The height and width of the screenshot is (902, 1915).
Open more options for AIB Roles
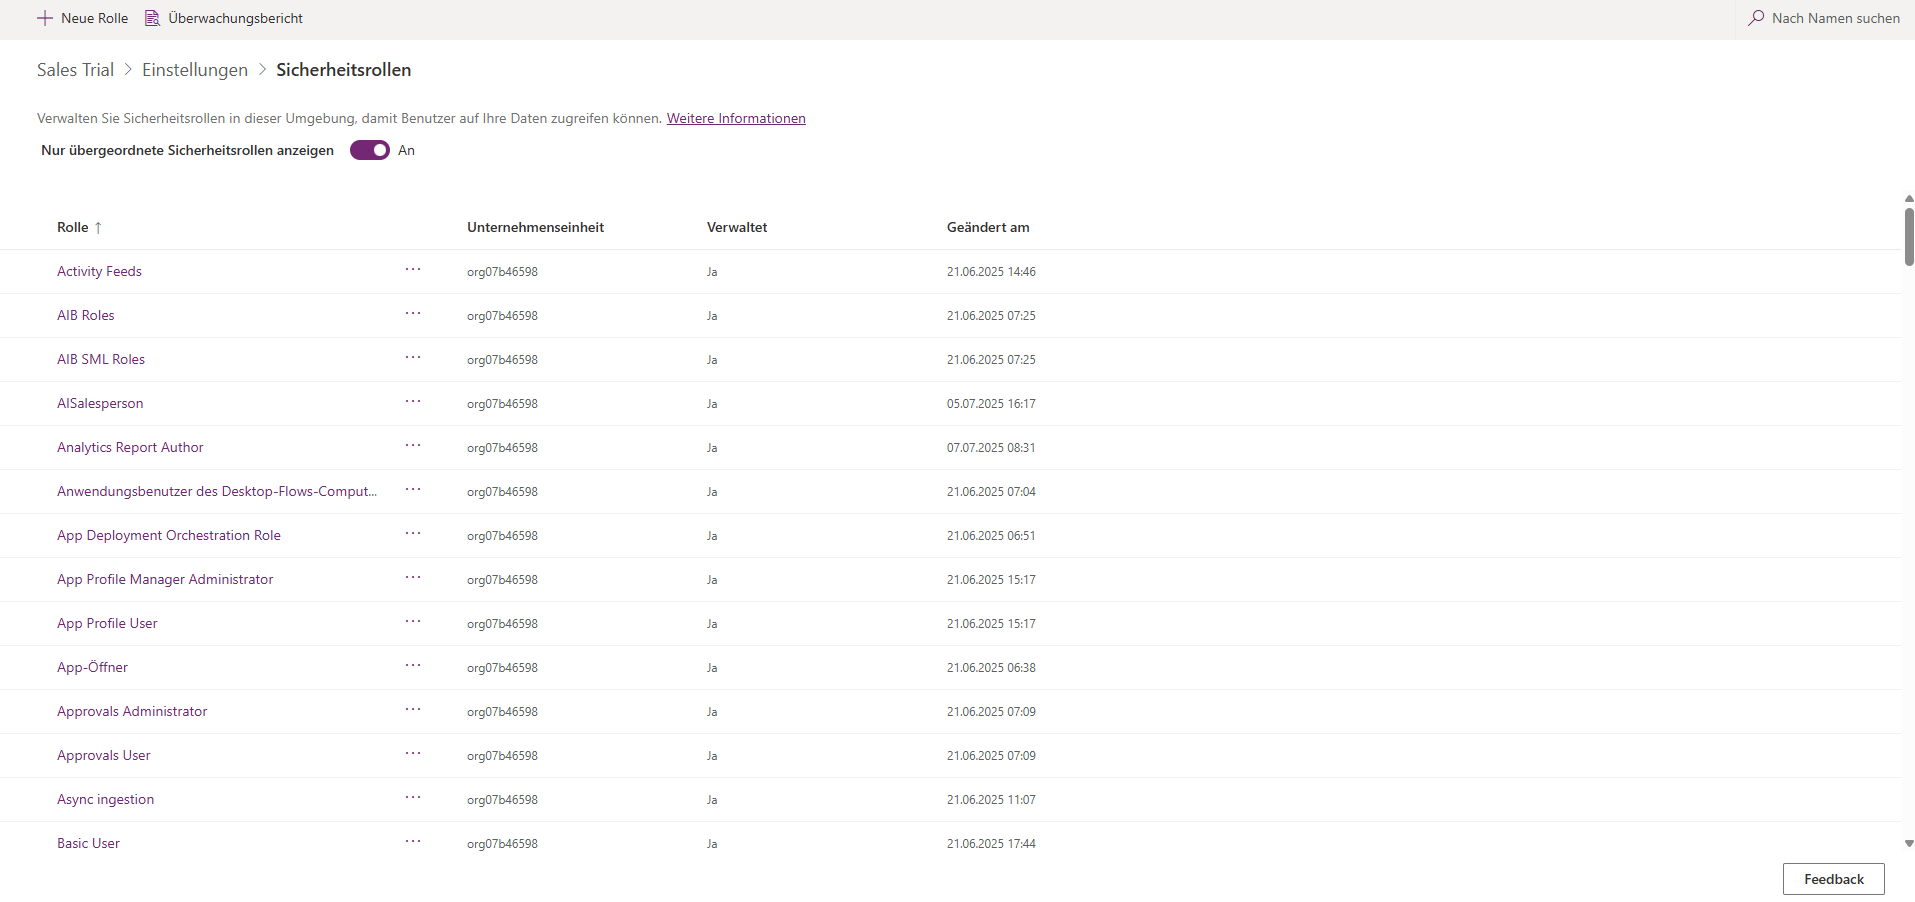point(413,314)
